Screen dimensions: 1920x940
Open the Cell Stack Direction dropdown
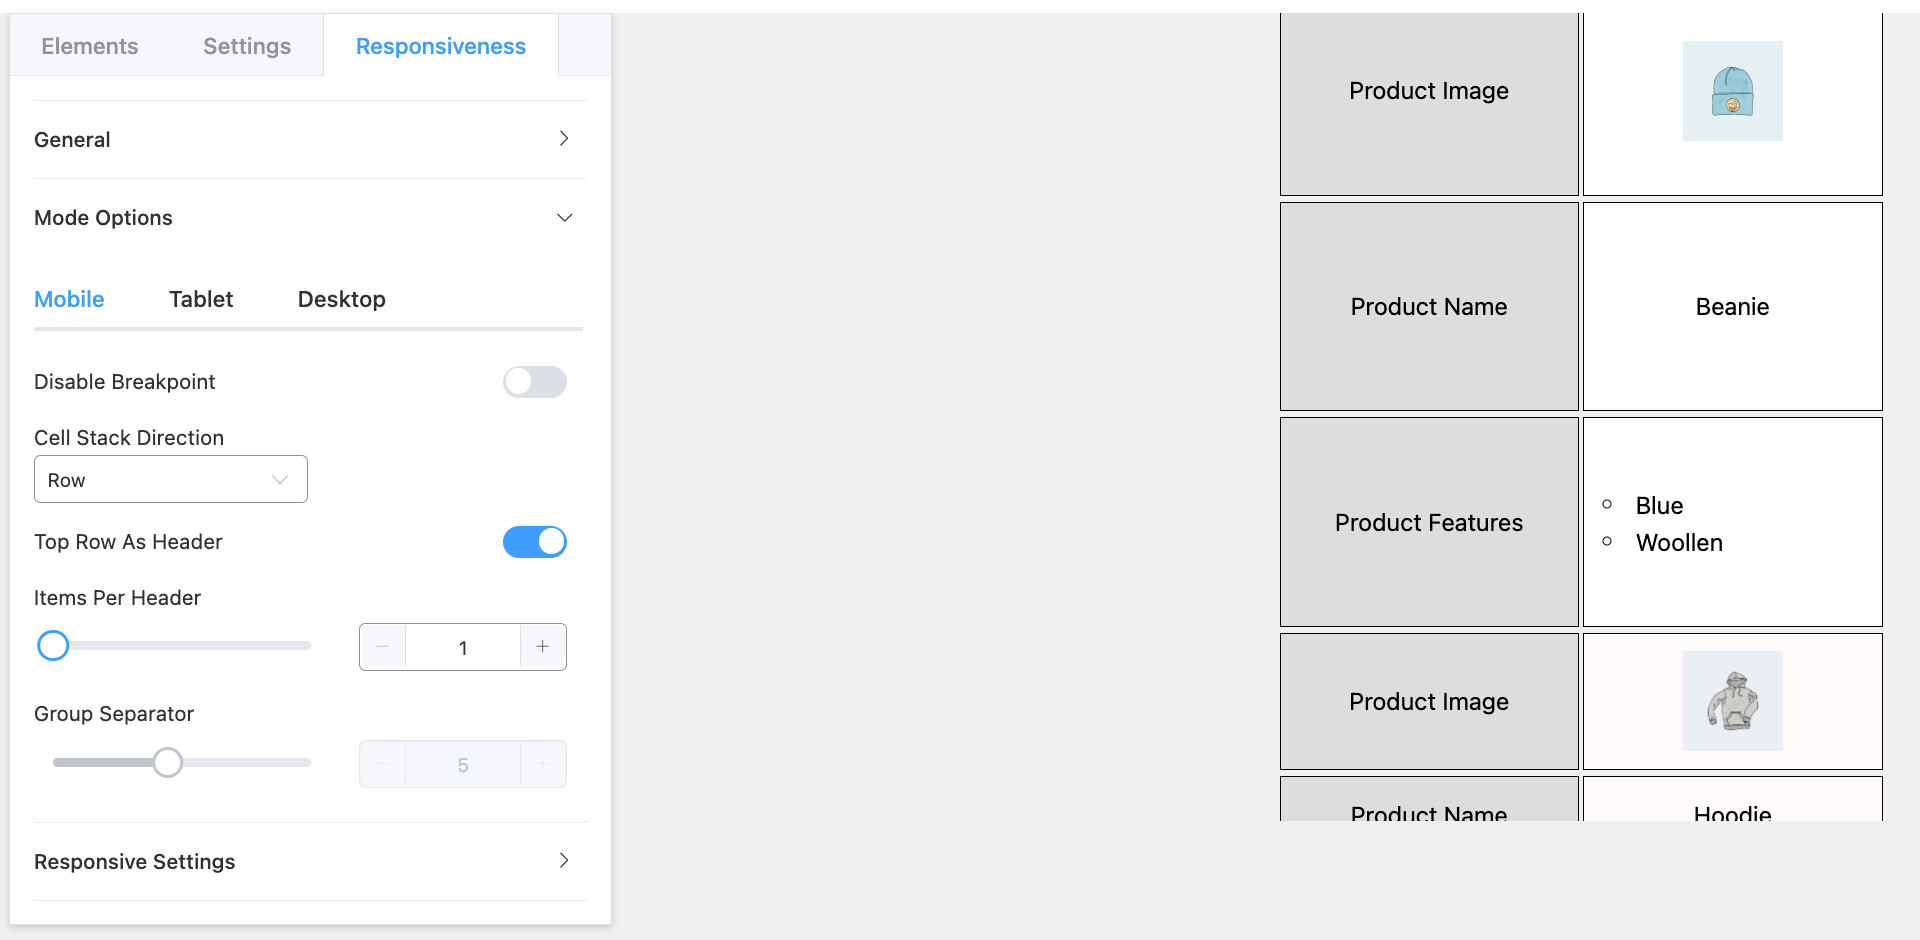[170, 479]
